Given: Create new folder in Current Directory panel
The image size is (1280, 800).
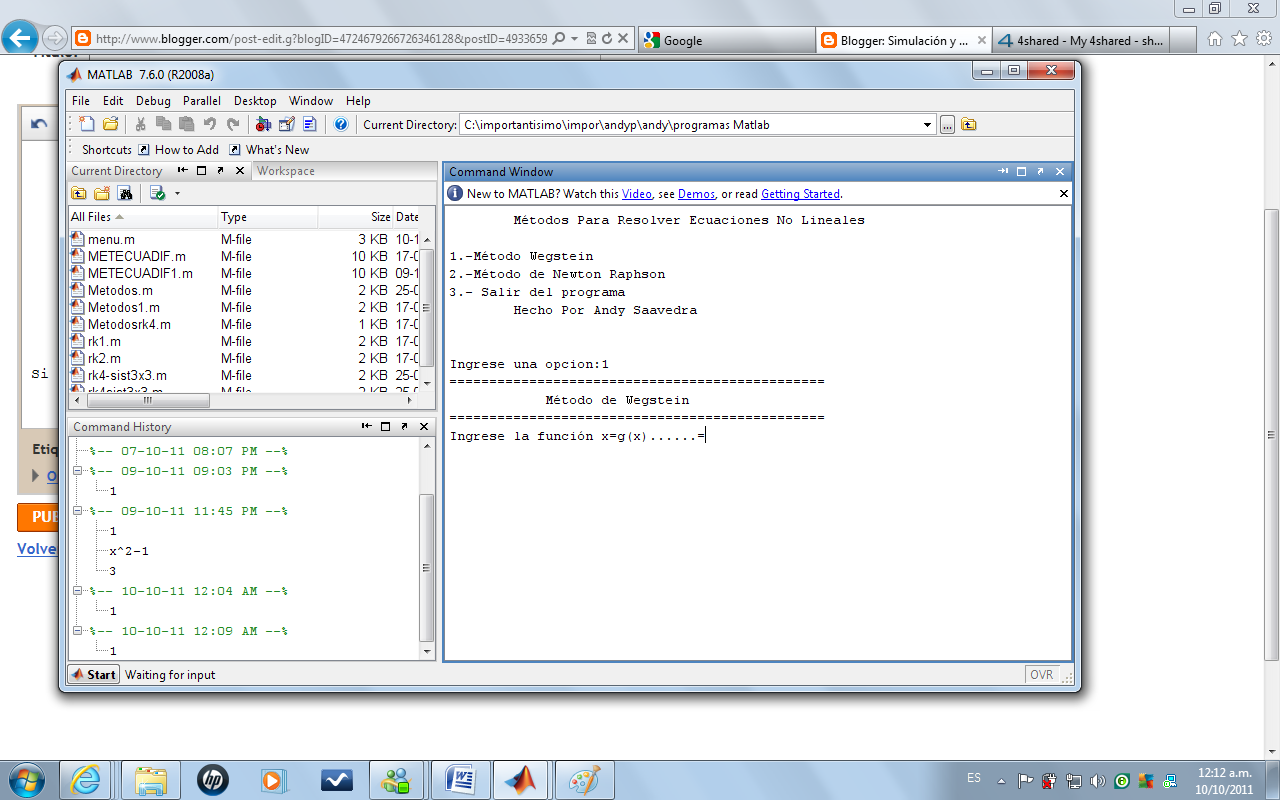Looking at the screenshot, I should click(102, 193).
